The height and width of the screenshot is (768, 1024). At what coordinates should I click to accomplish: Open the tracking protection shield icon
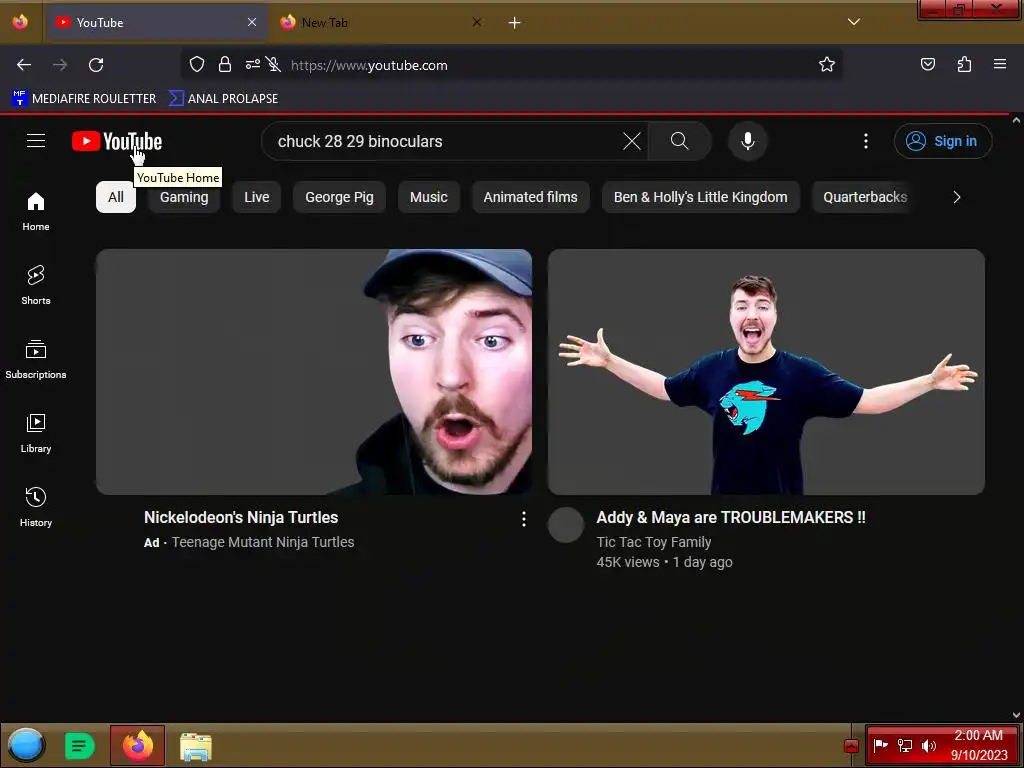click(197, 64)
